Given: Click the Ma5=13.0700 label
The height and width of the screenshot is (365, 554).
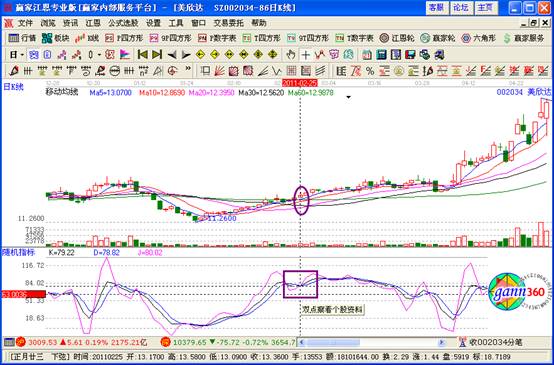Looking at the screenshot, I should point(111,93).
